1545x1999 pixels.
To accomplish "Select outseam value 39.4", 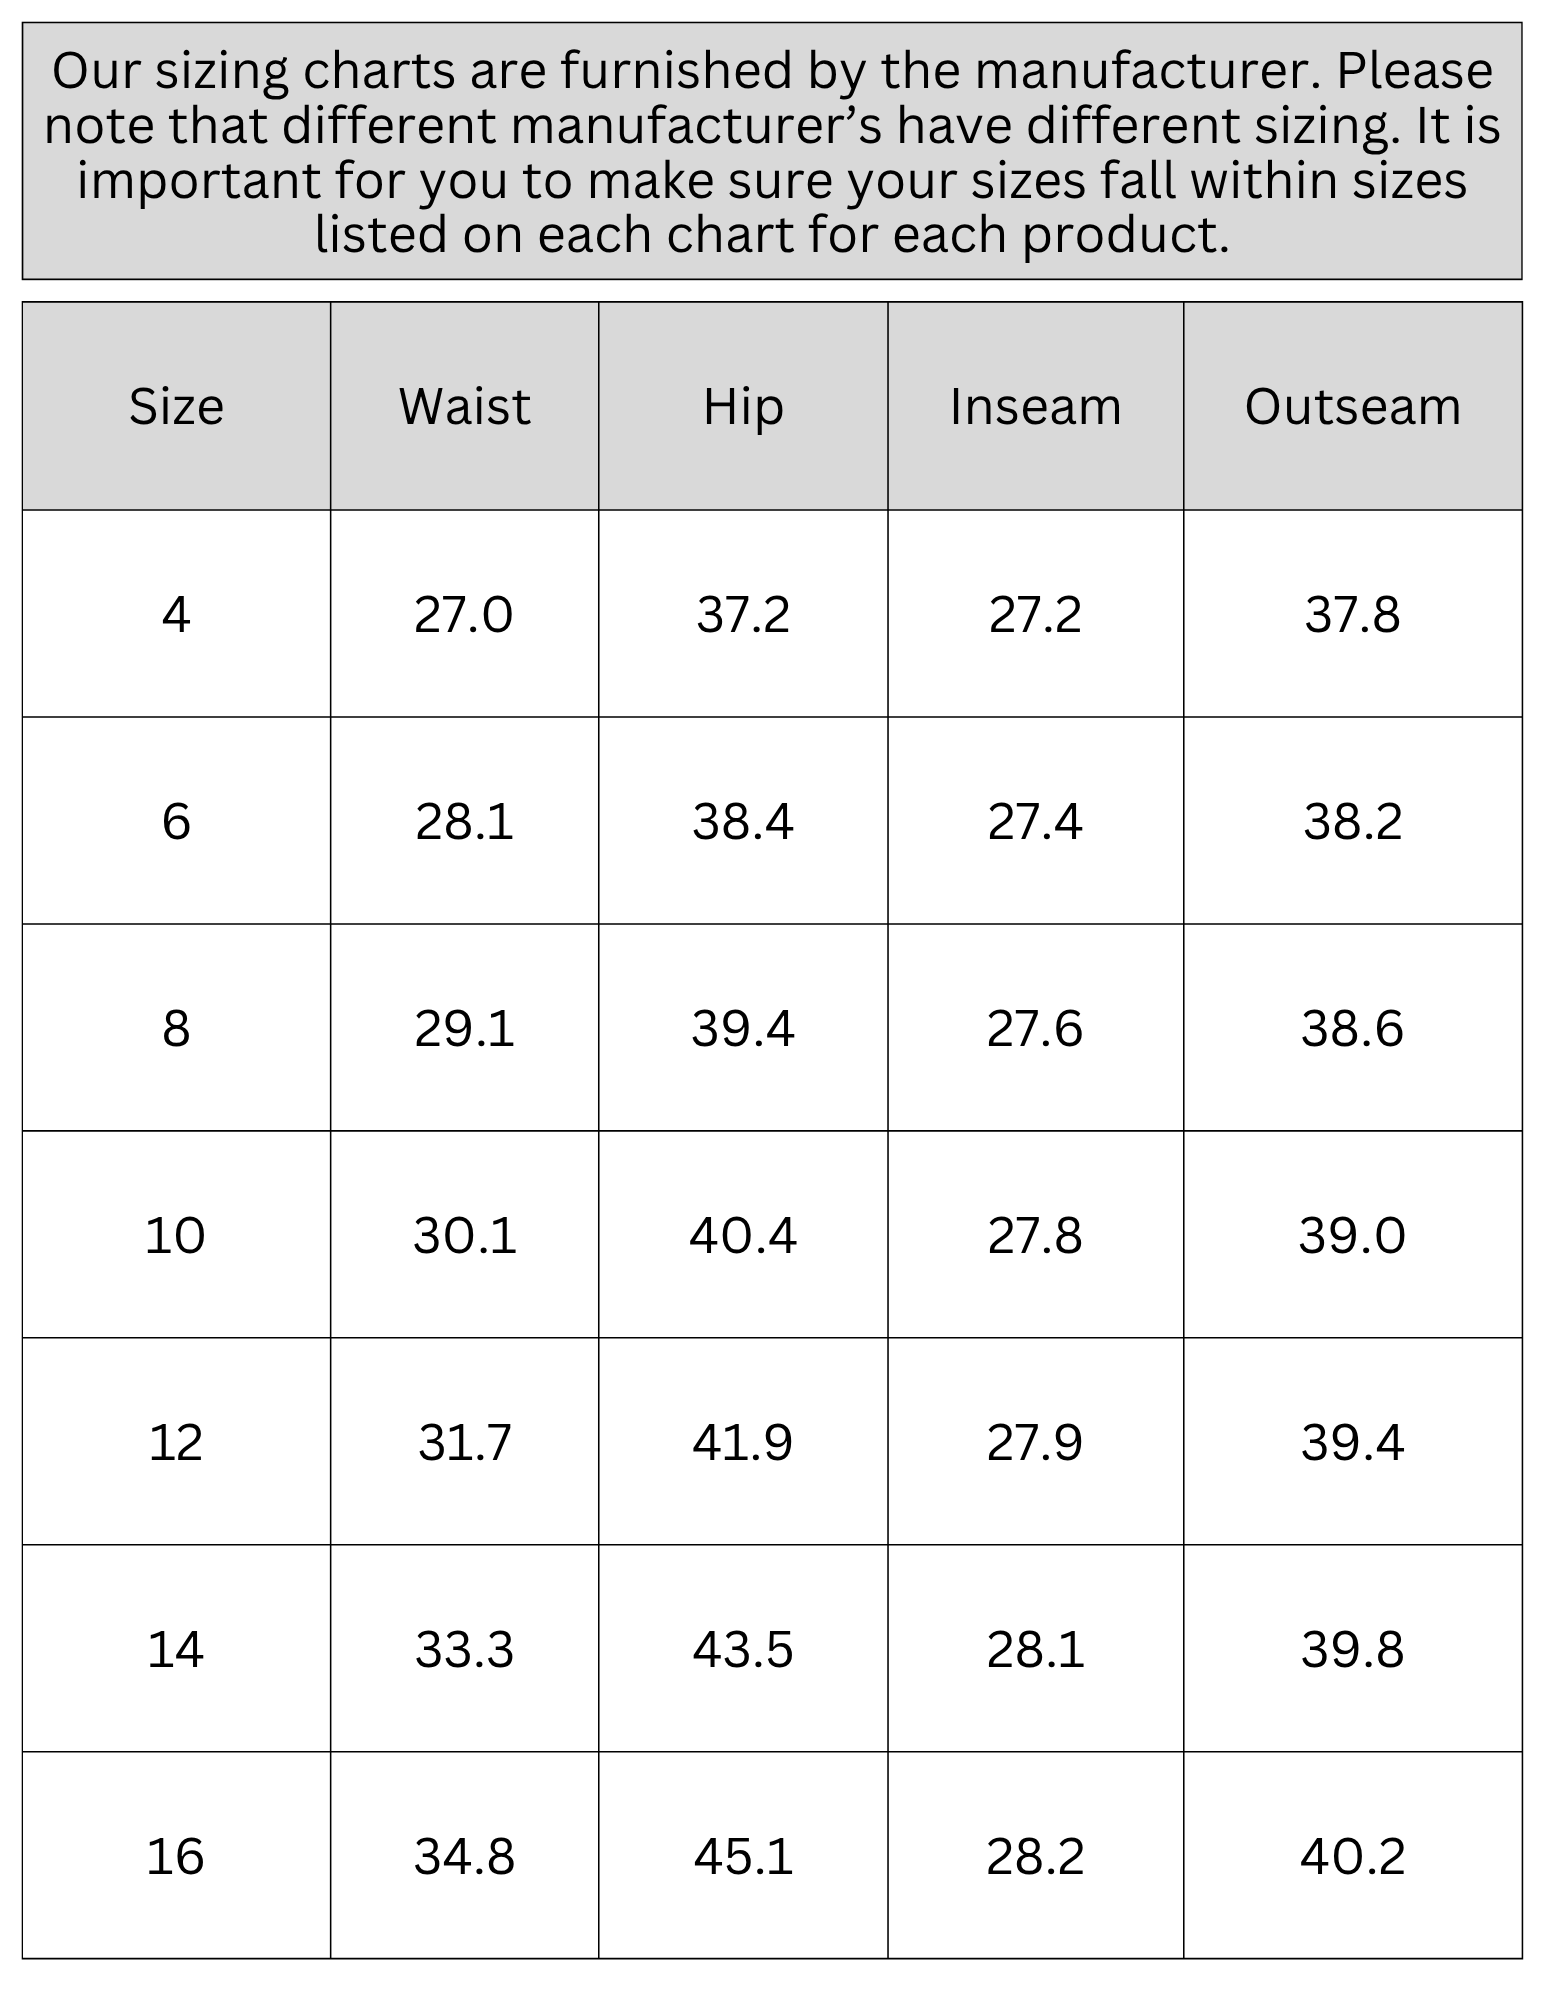I will 1353,1443.
